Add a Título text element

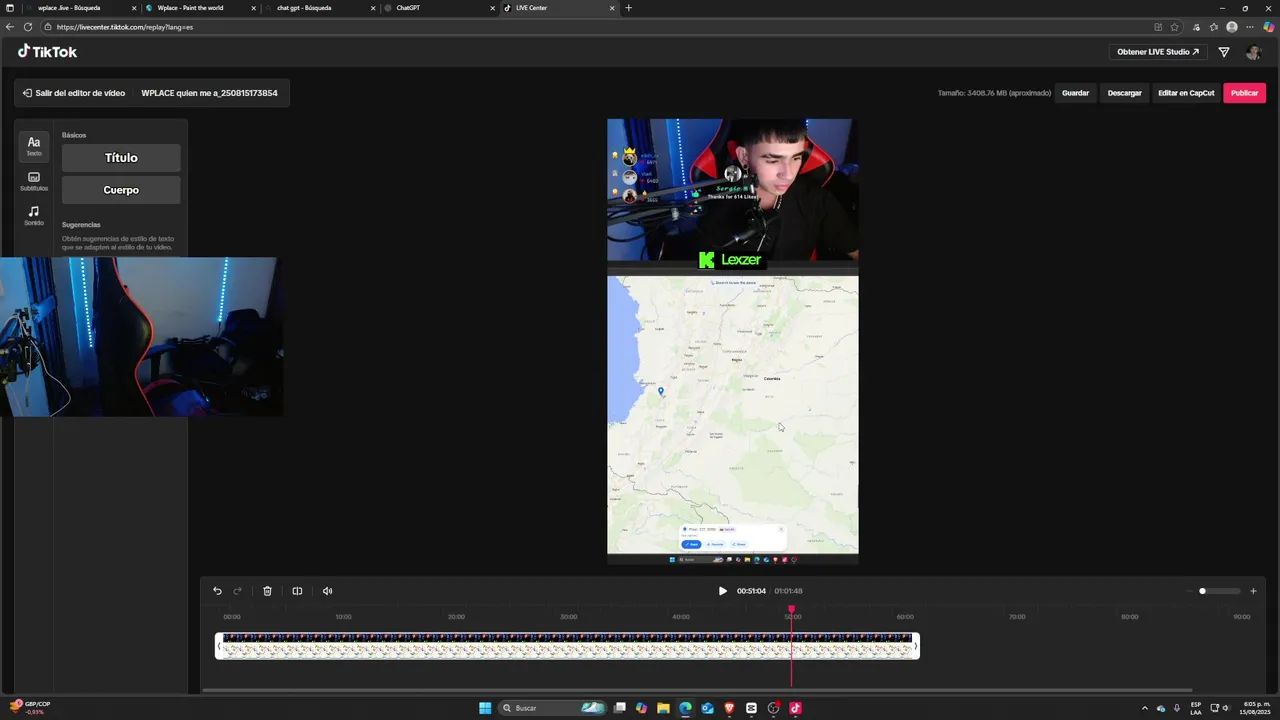tap(121, 158)
